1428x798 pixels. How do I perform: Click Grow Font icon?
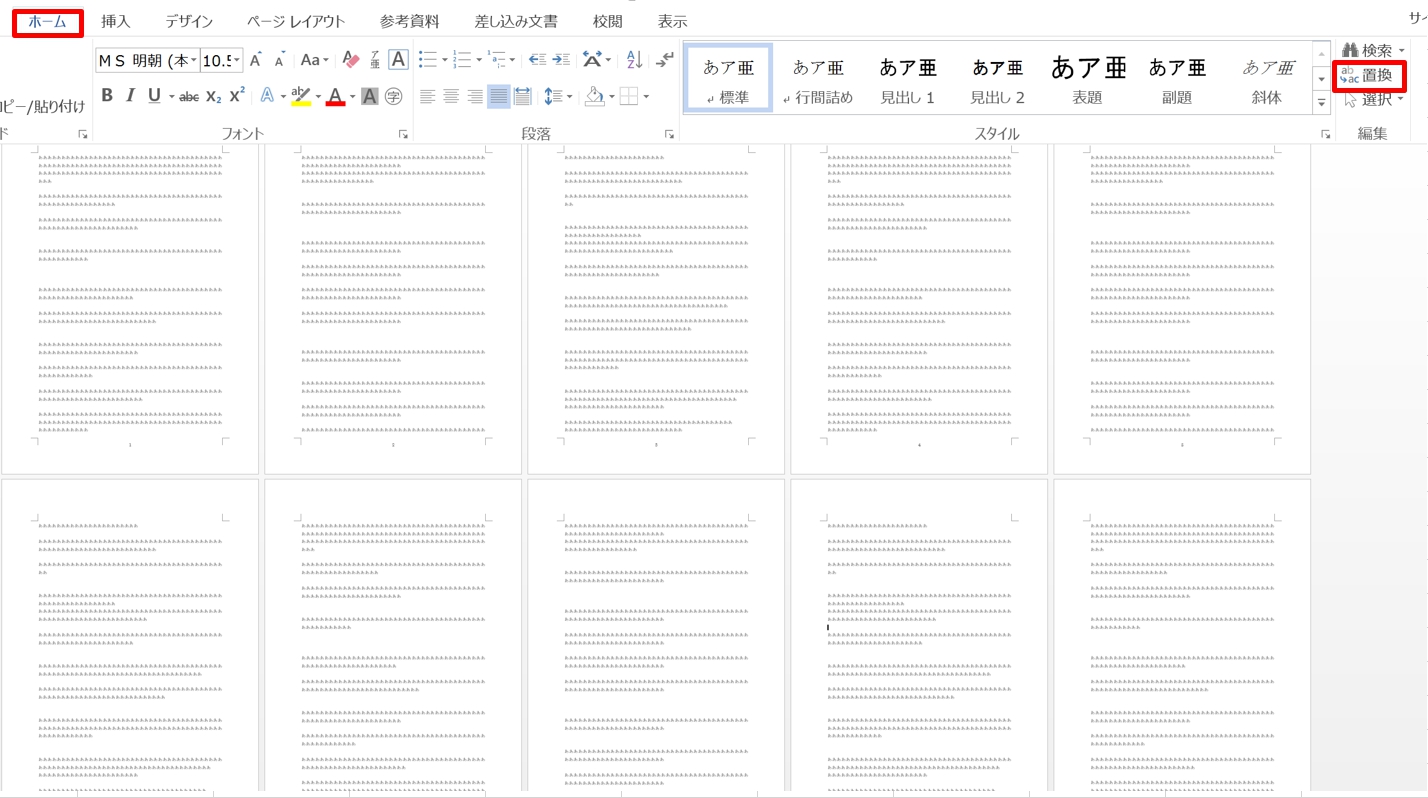click(x=256, y=60)
